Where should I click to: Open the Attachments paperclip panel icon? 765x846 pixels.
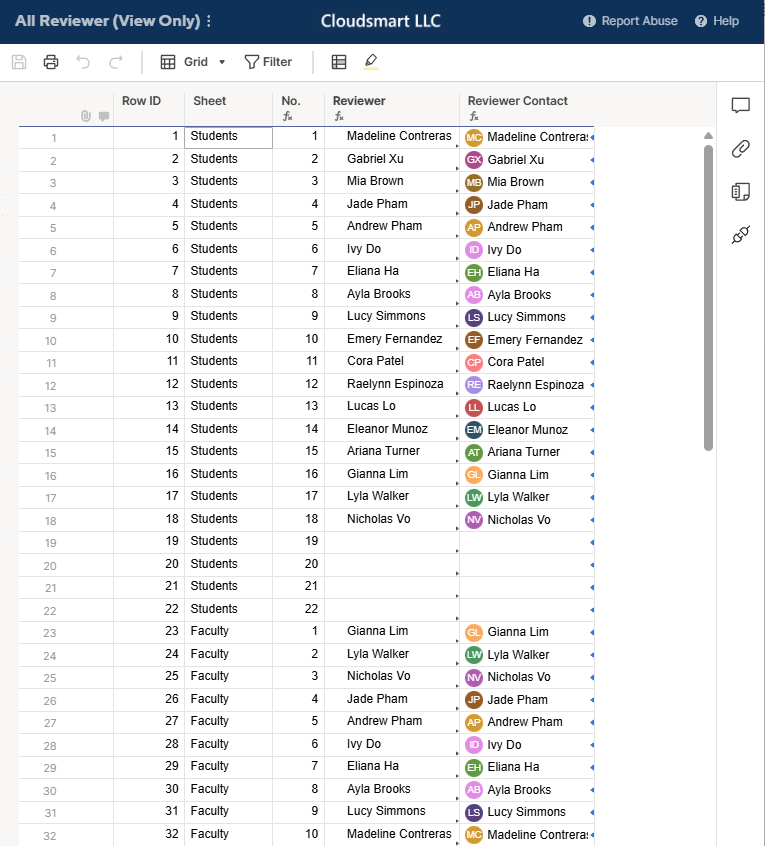pyautogui.click(x=741, y=148)
